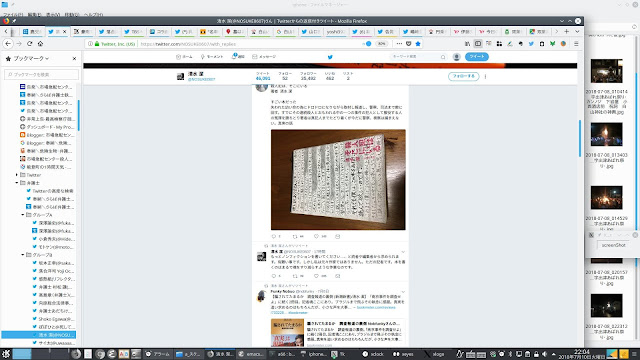The height and width of the screenshot is (360, 640).
Task: Switch to the xclock taskbar entry
Action: pyautogui.click(x=373, y=354)
